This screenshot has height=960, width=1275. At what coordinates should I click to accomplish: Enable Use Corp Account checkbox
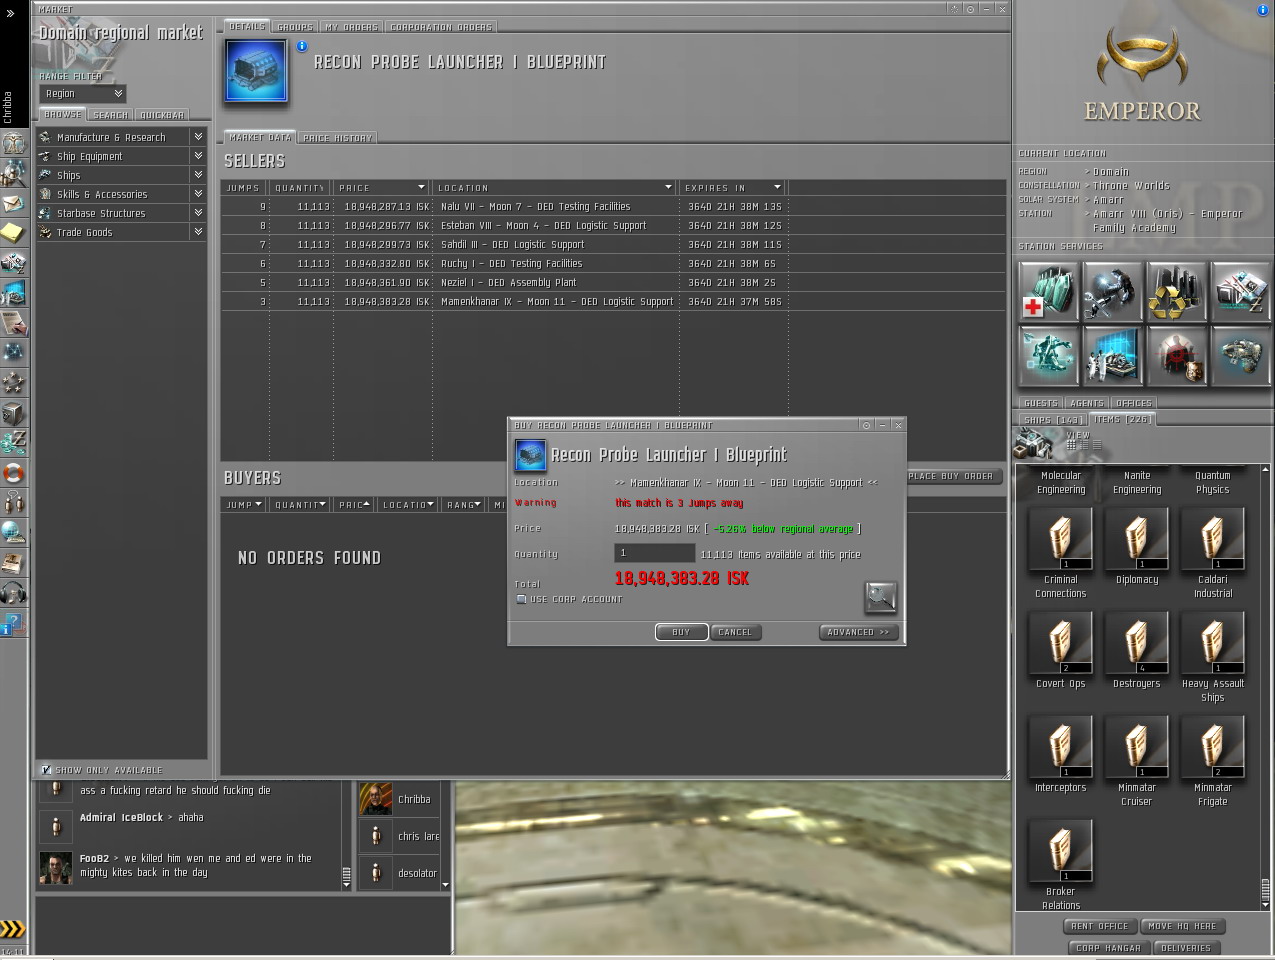pyautogui.click(x=521, y=599)
